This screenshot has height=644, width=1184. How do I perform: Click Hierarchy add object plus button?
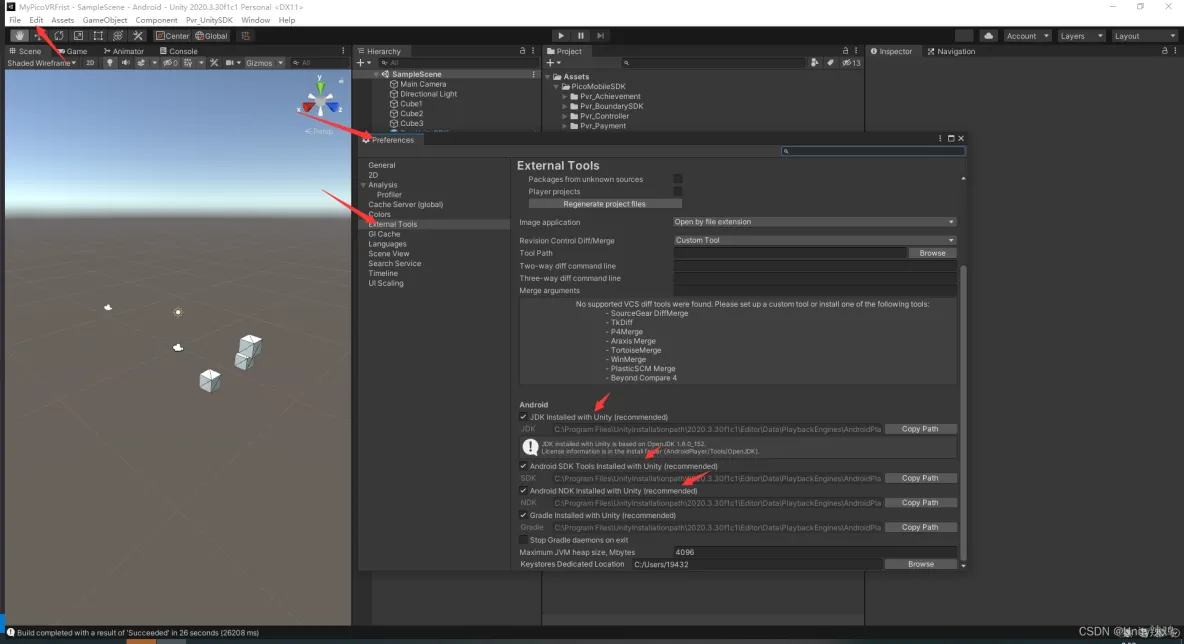363,63
